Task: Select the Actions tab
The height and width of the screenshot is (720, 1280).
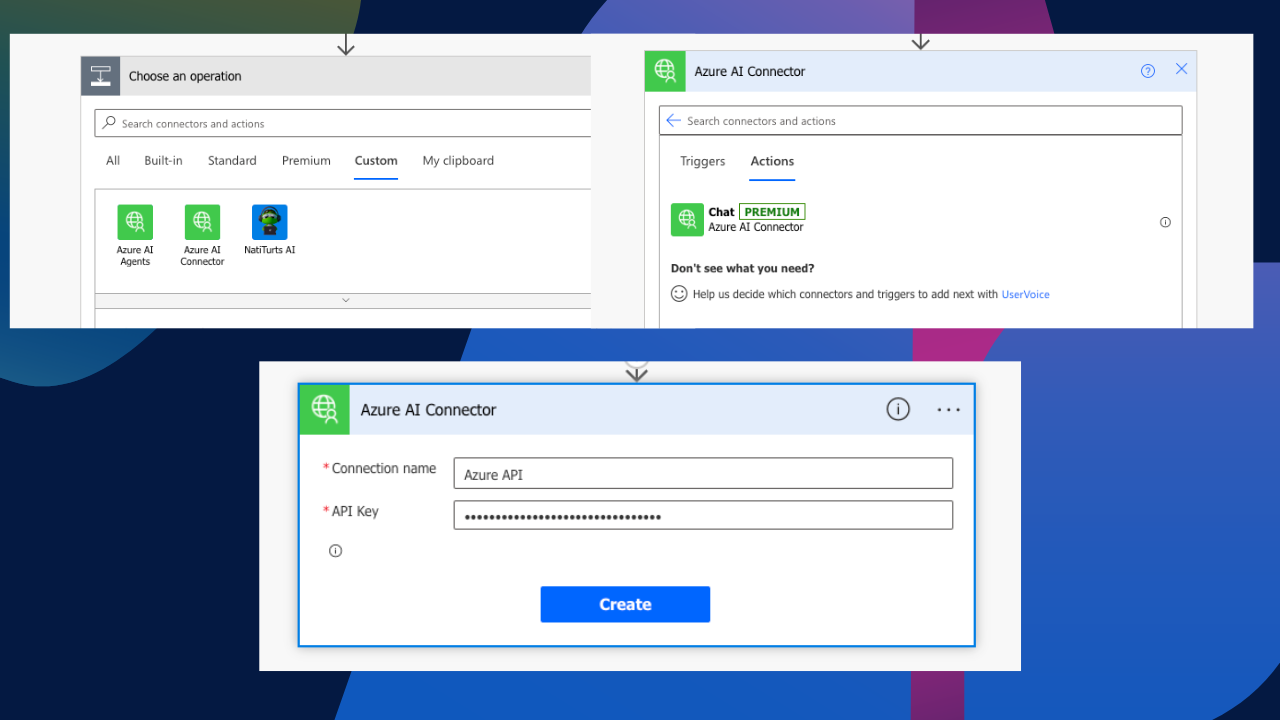Action: (772, 161)
